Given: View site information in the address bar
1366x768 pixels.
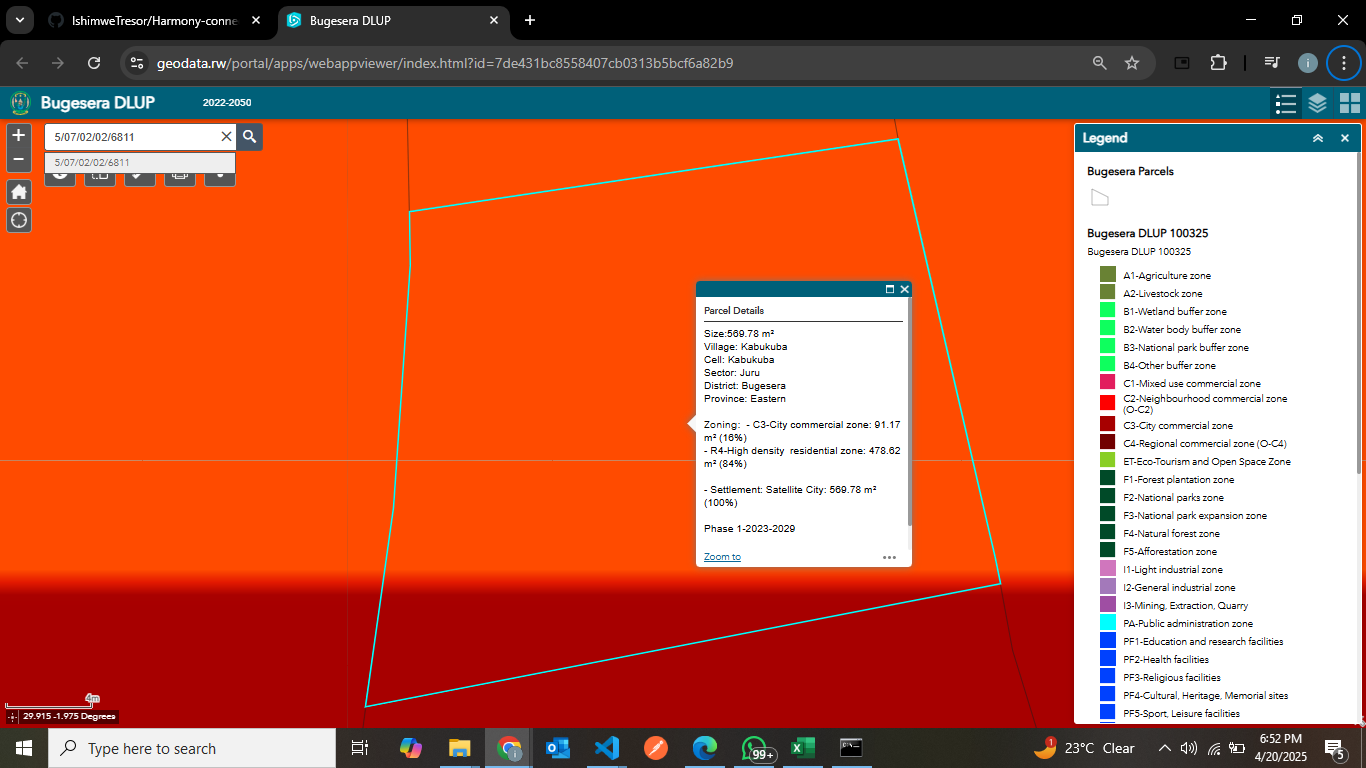Looking at the screenshot, I should [138, 63].
